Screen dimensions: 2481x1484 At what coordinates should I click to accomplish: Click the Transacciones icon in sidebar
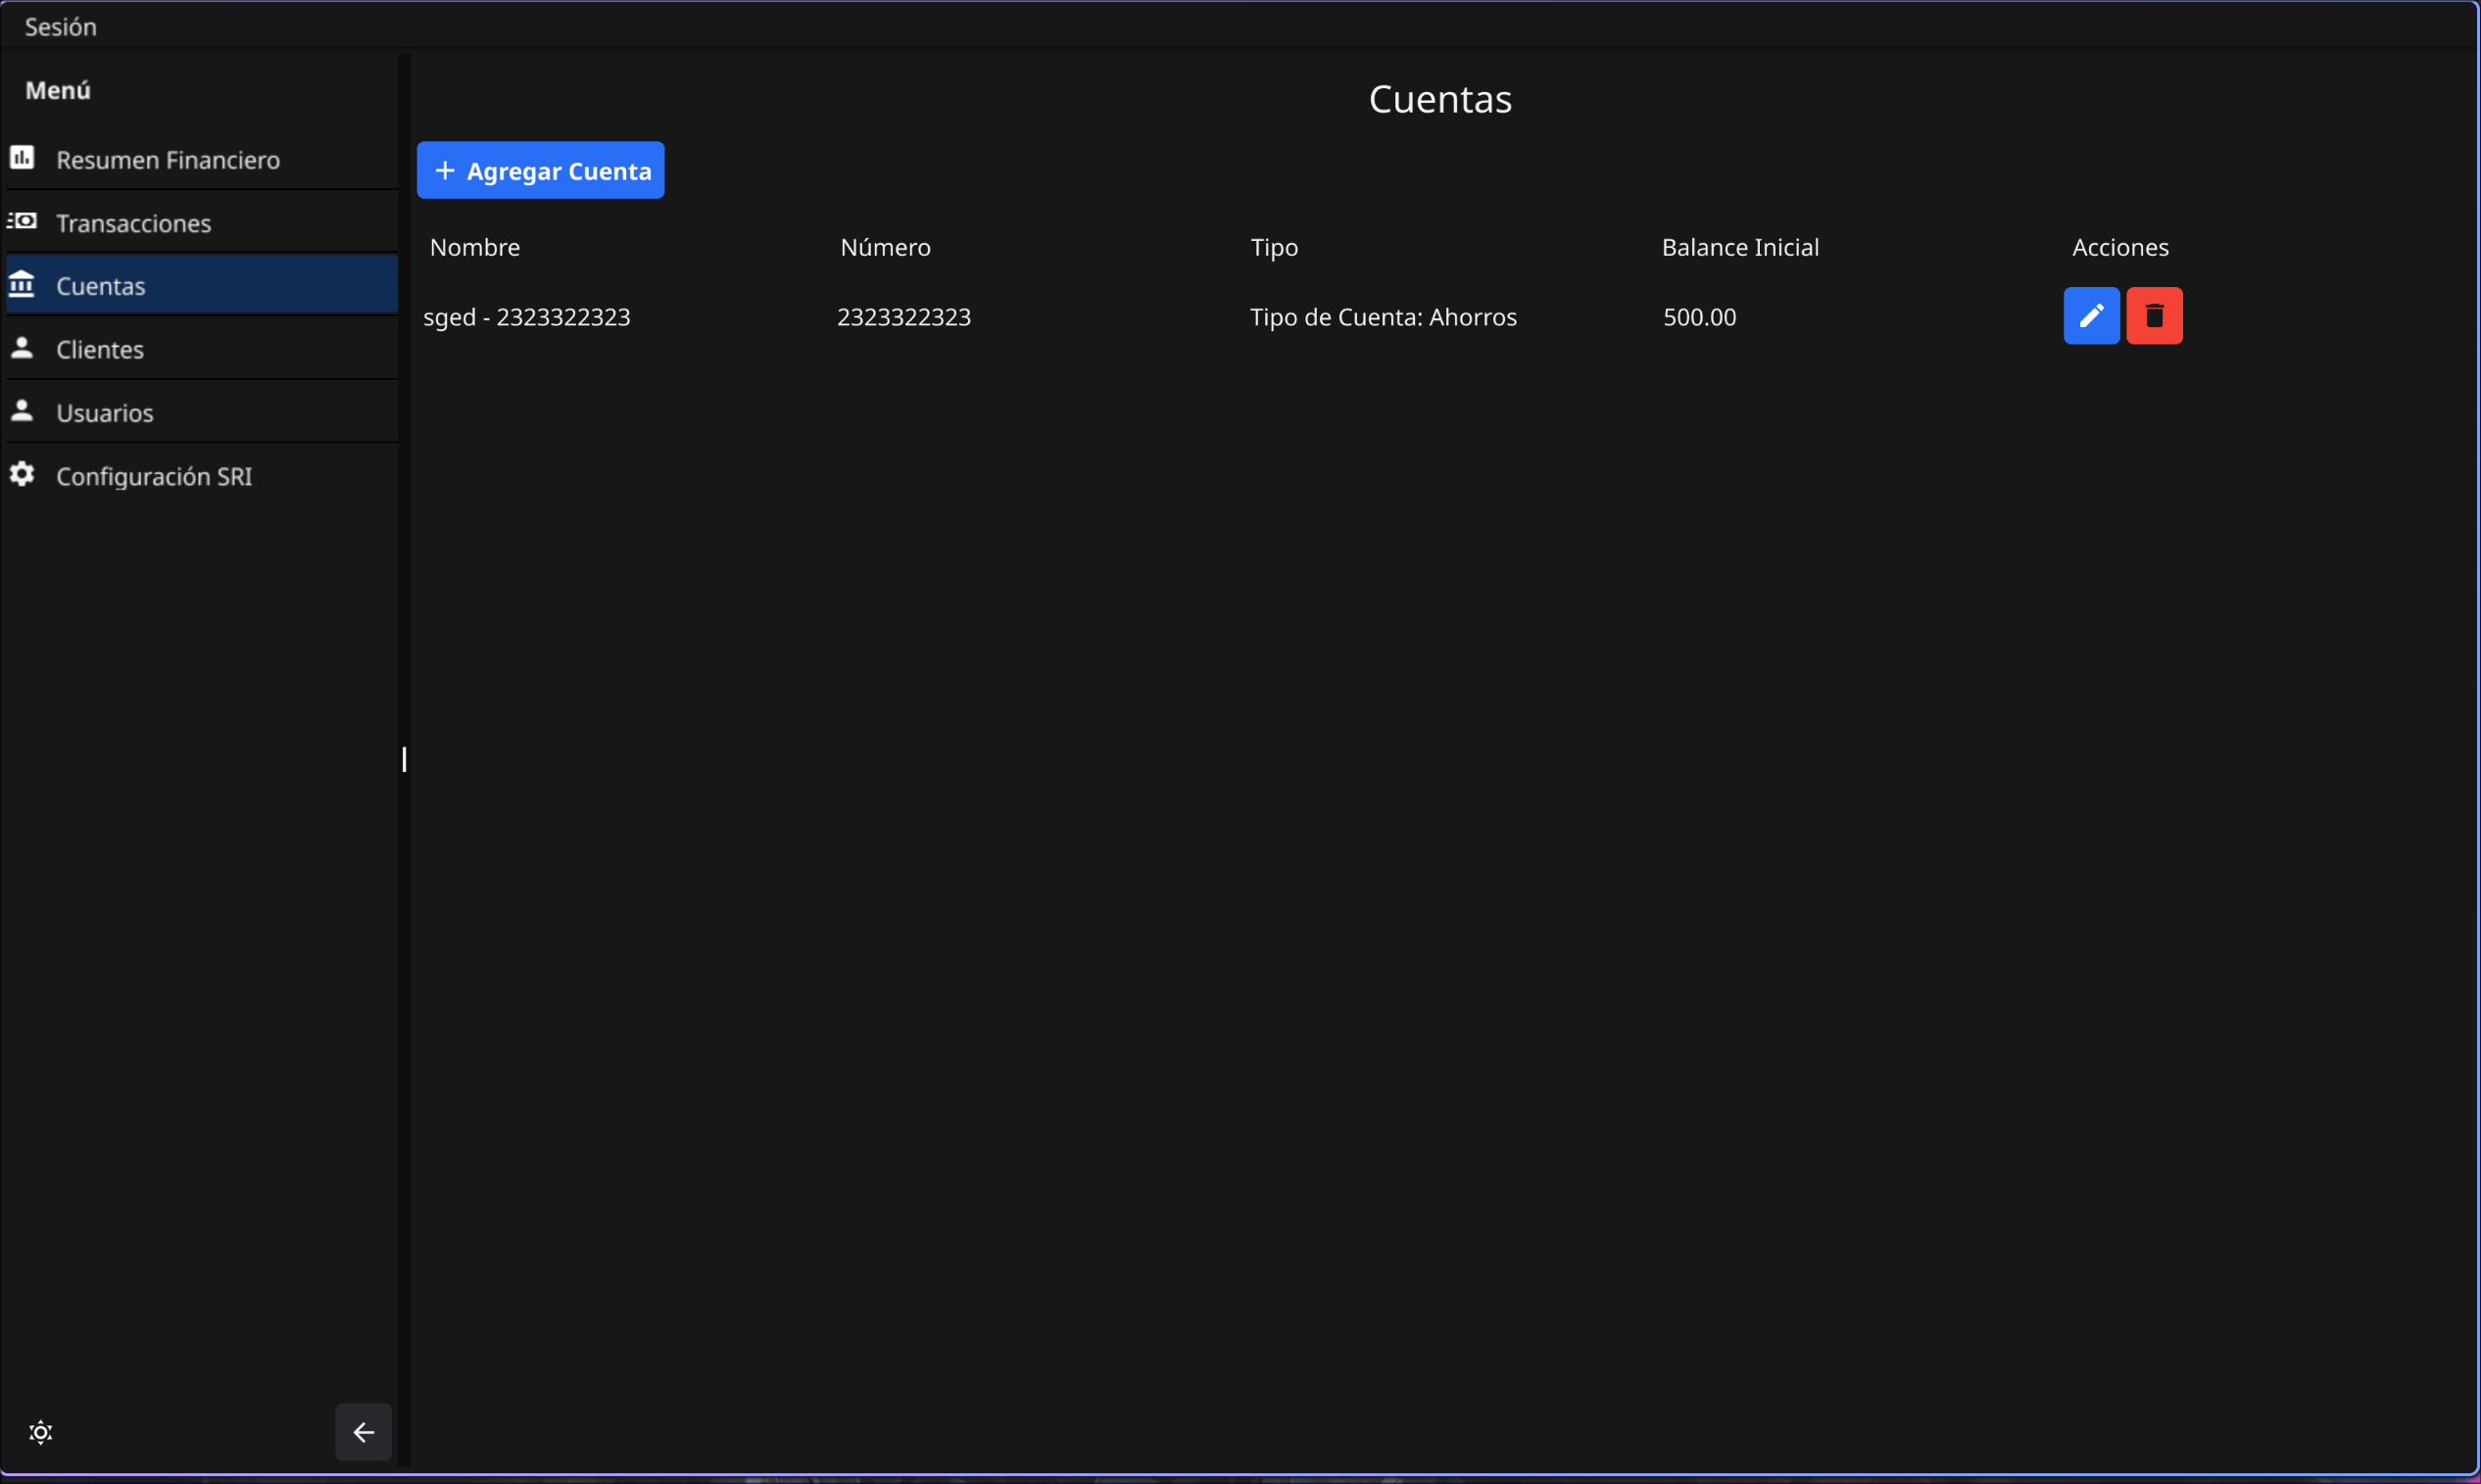pos(24,221)
